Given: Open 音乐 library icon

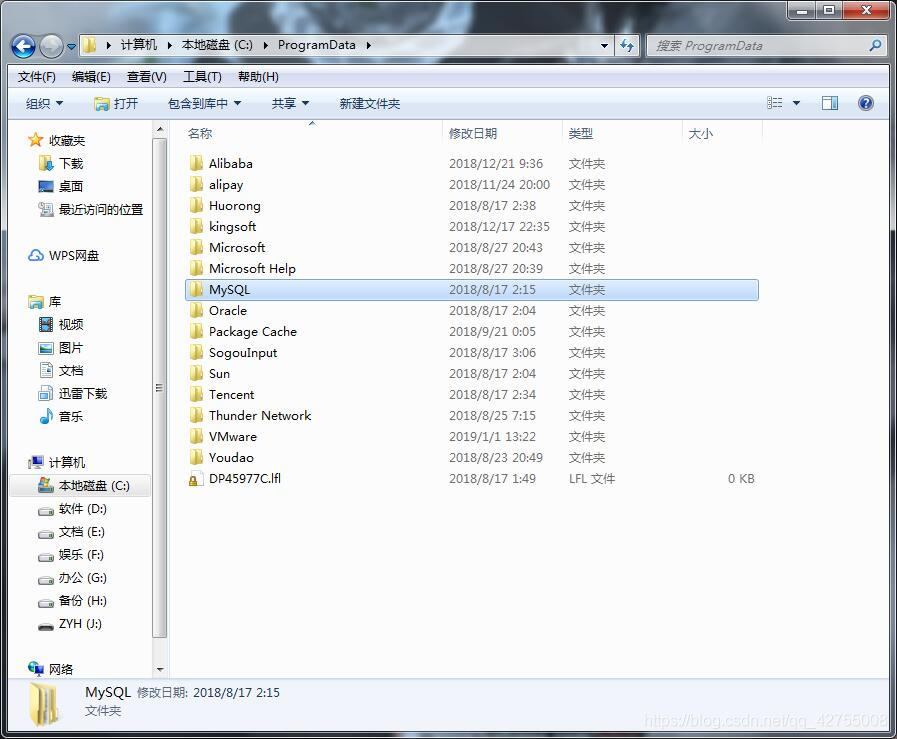Looking at the screenshot, I should point(46,416).
